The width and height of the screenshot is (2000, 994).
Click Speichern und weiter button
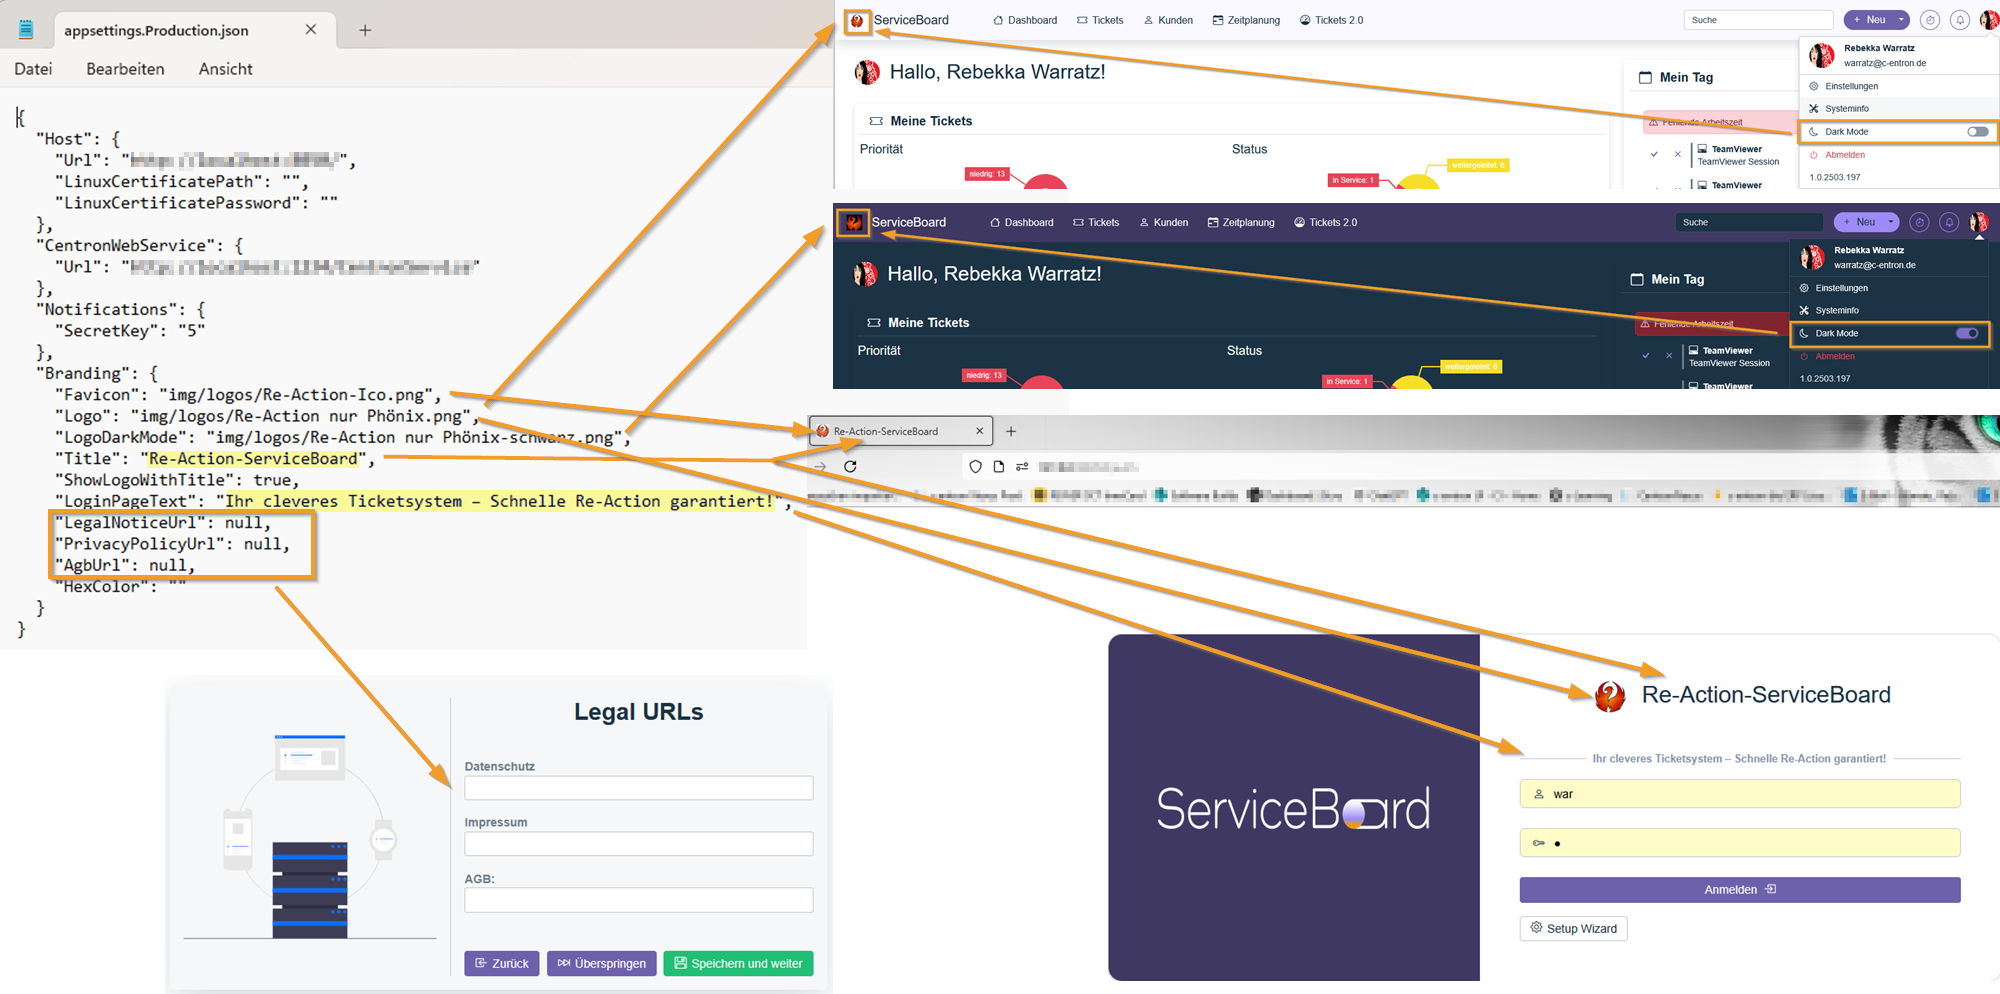(x=738, y=964)
